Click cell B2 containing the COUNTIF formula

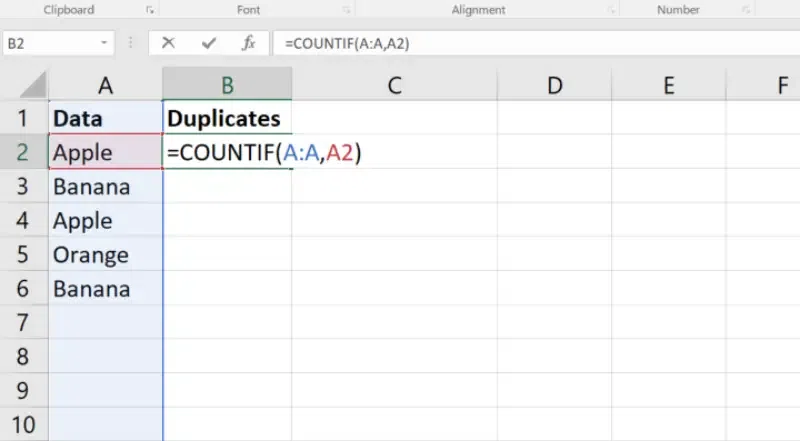tap(227, 153)
